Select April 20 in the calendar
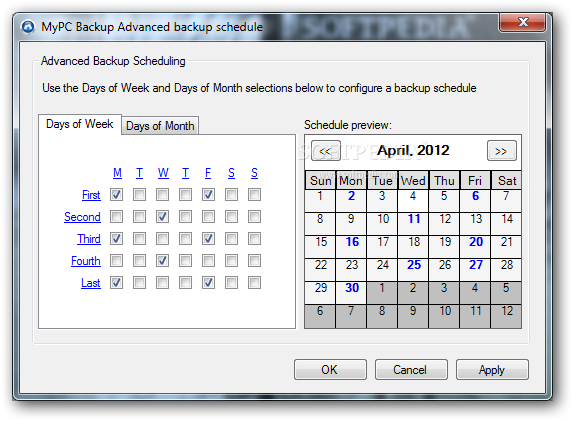Image resolution: width=573 pixels, height=421 pixels. (475, 247)
